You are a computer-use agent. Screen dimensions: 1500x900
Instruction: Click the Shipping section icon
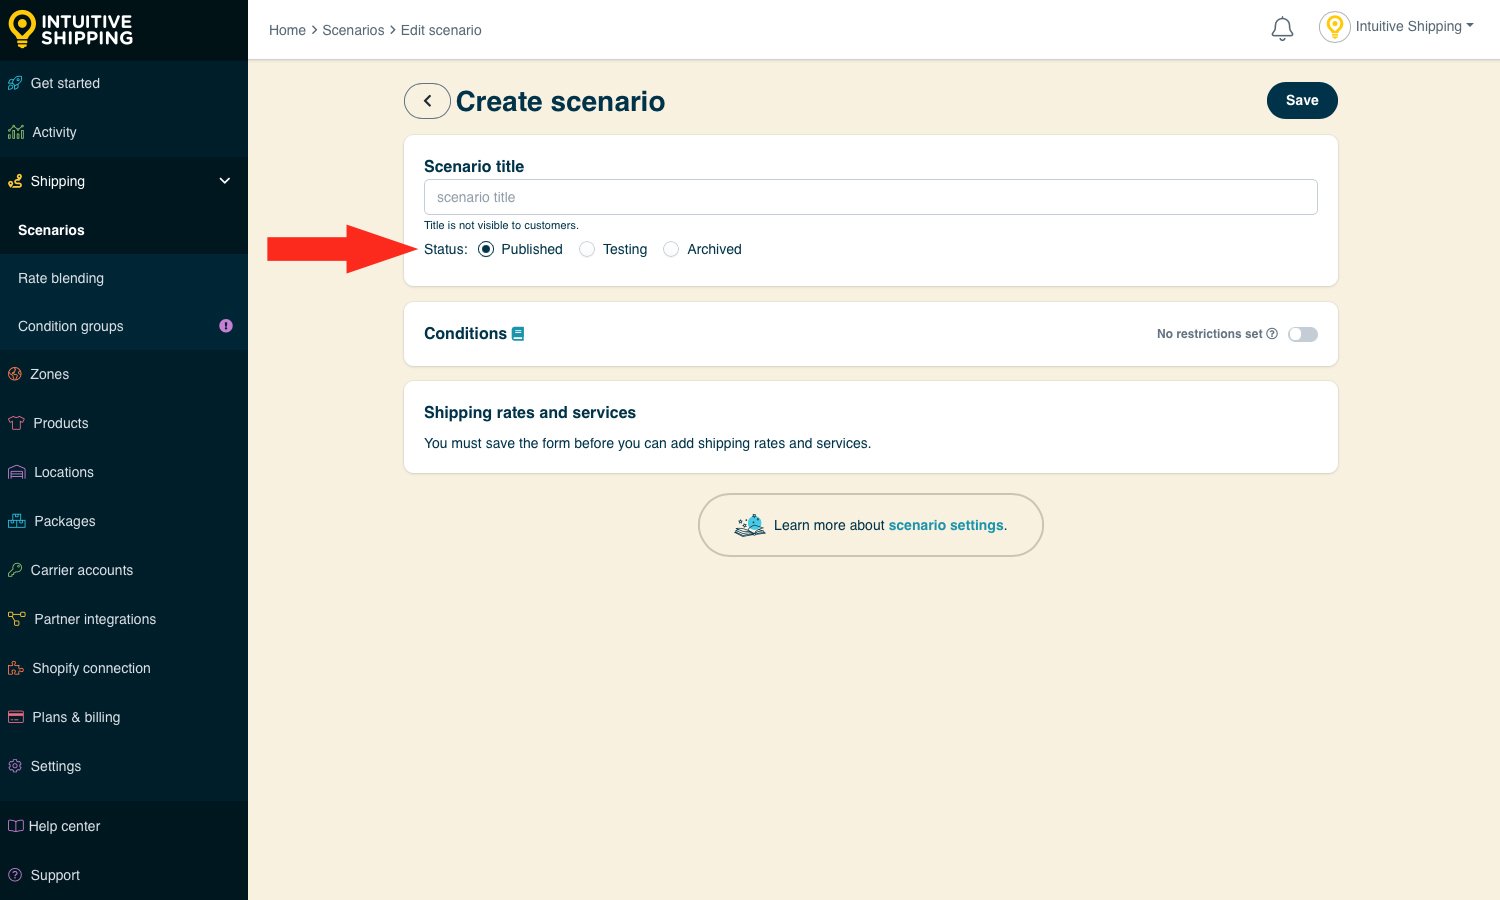[x=15, y=181]
